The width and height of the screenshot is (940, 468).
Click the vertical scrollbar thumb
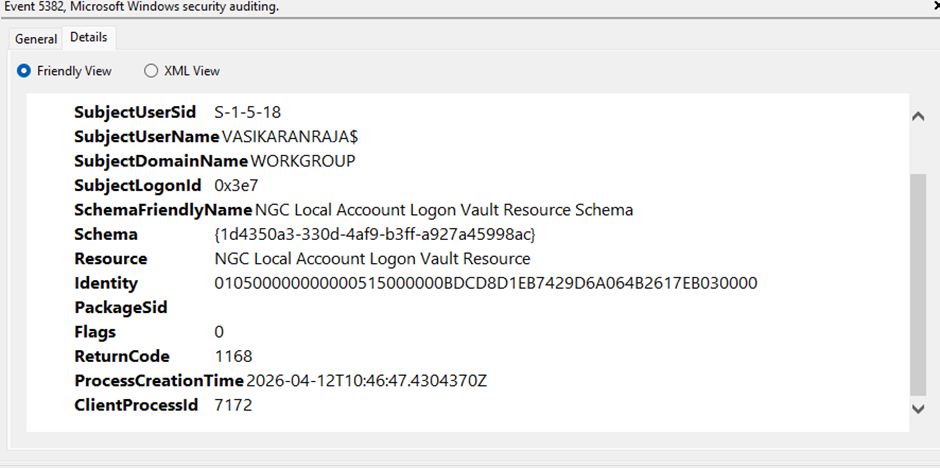917,285
